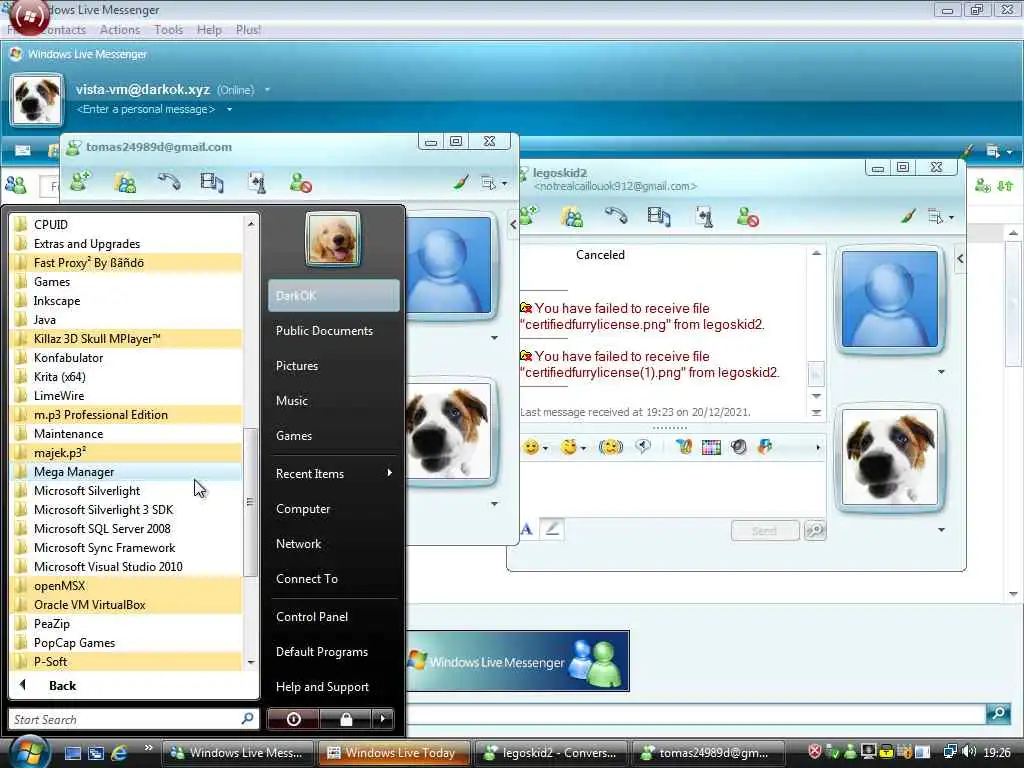Open the online status dropdown next to vista-vm@darkok.xyz
Screen dimensions: 1024x768
pos(267,89)
